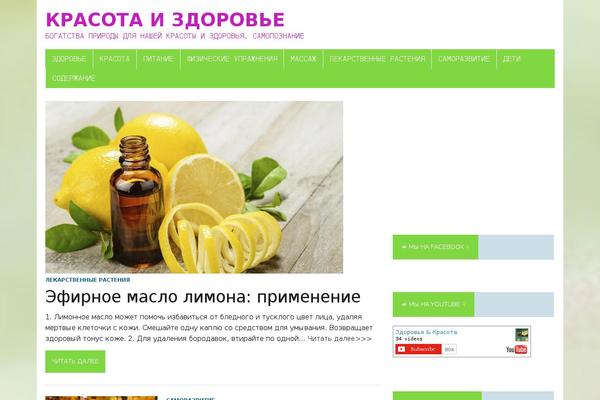Select ЛЕКАРСТВЕННЫЕ РАСТЕНИЯ in the navigation bar

377,59
